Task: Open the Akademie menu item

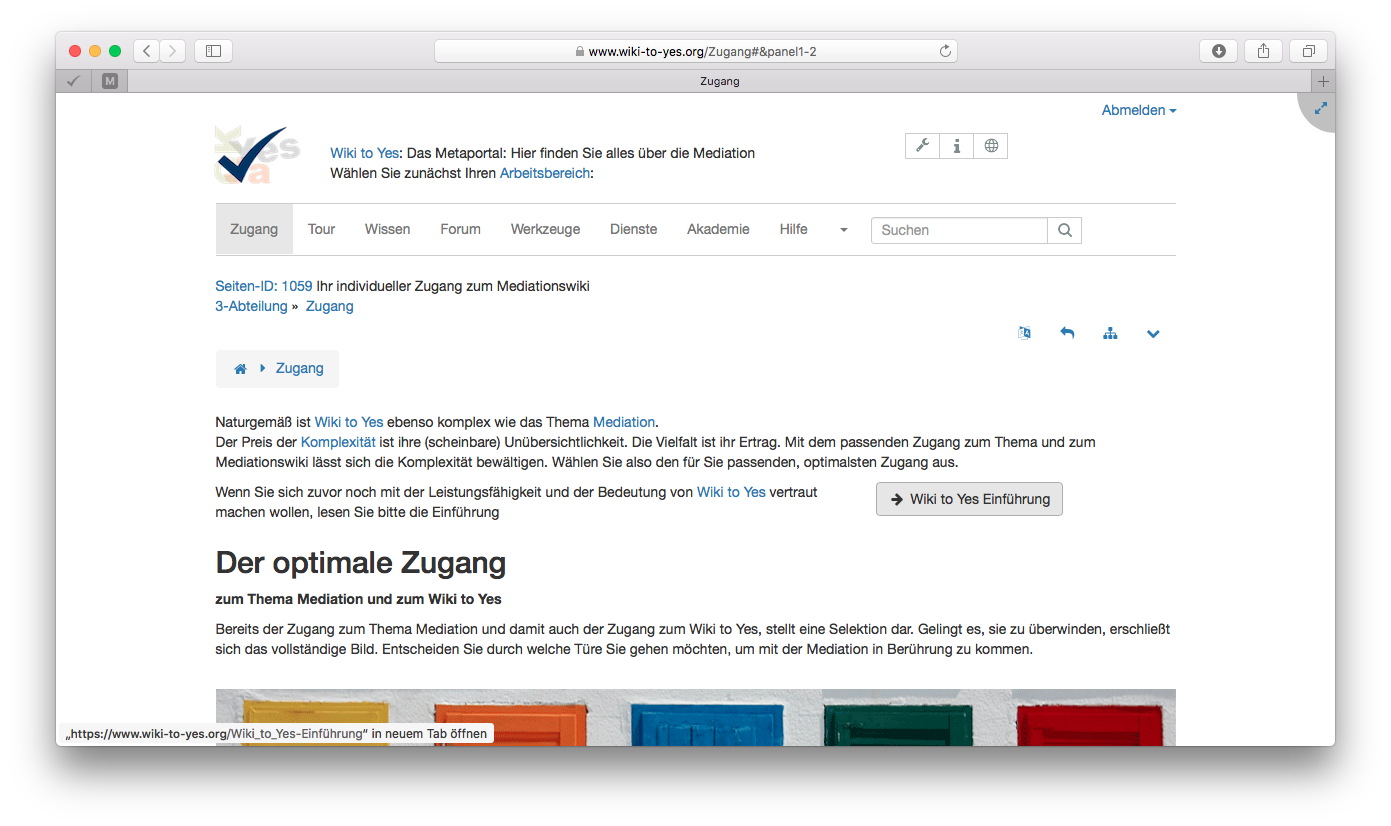Action: [x=717, y=230]
